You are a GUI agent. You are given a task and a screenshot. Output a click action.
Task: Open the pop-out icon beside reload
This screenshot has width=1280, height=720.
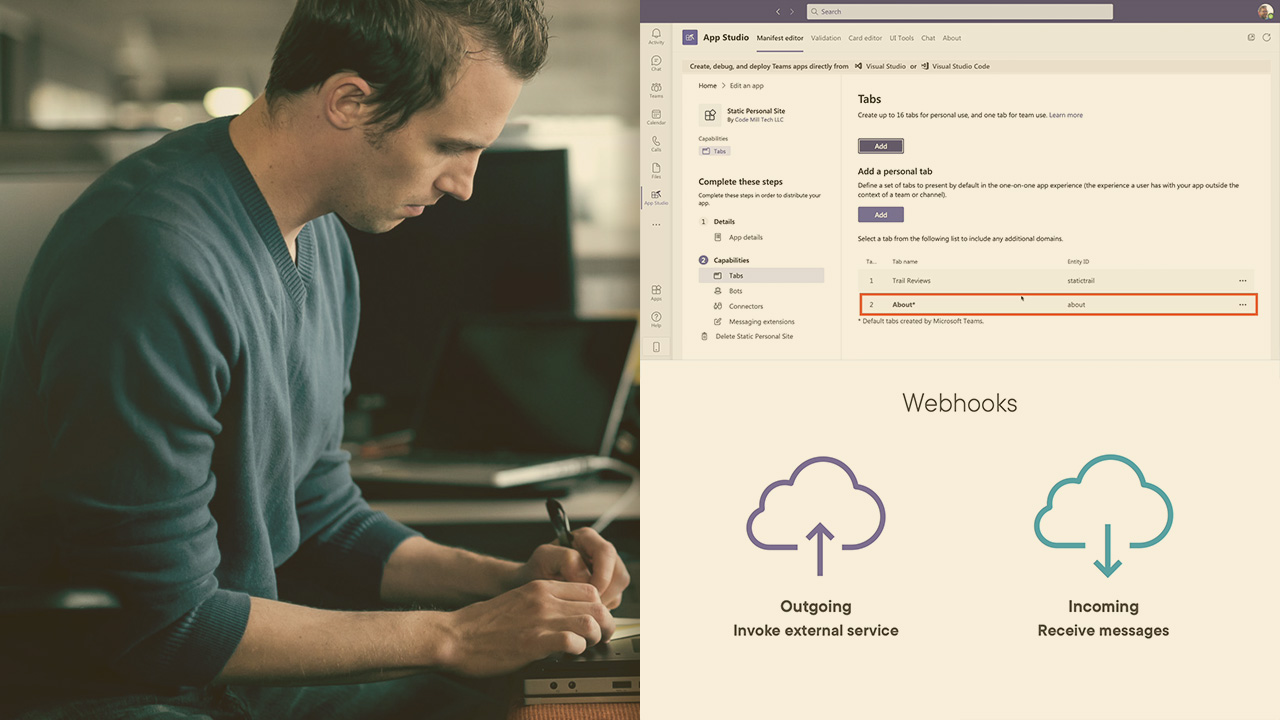pyautogui.click(x=1251, y=38)
